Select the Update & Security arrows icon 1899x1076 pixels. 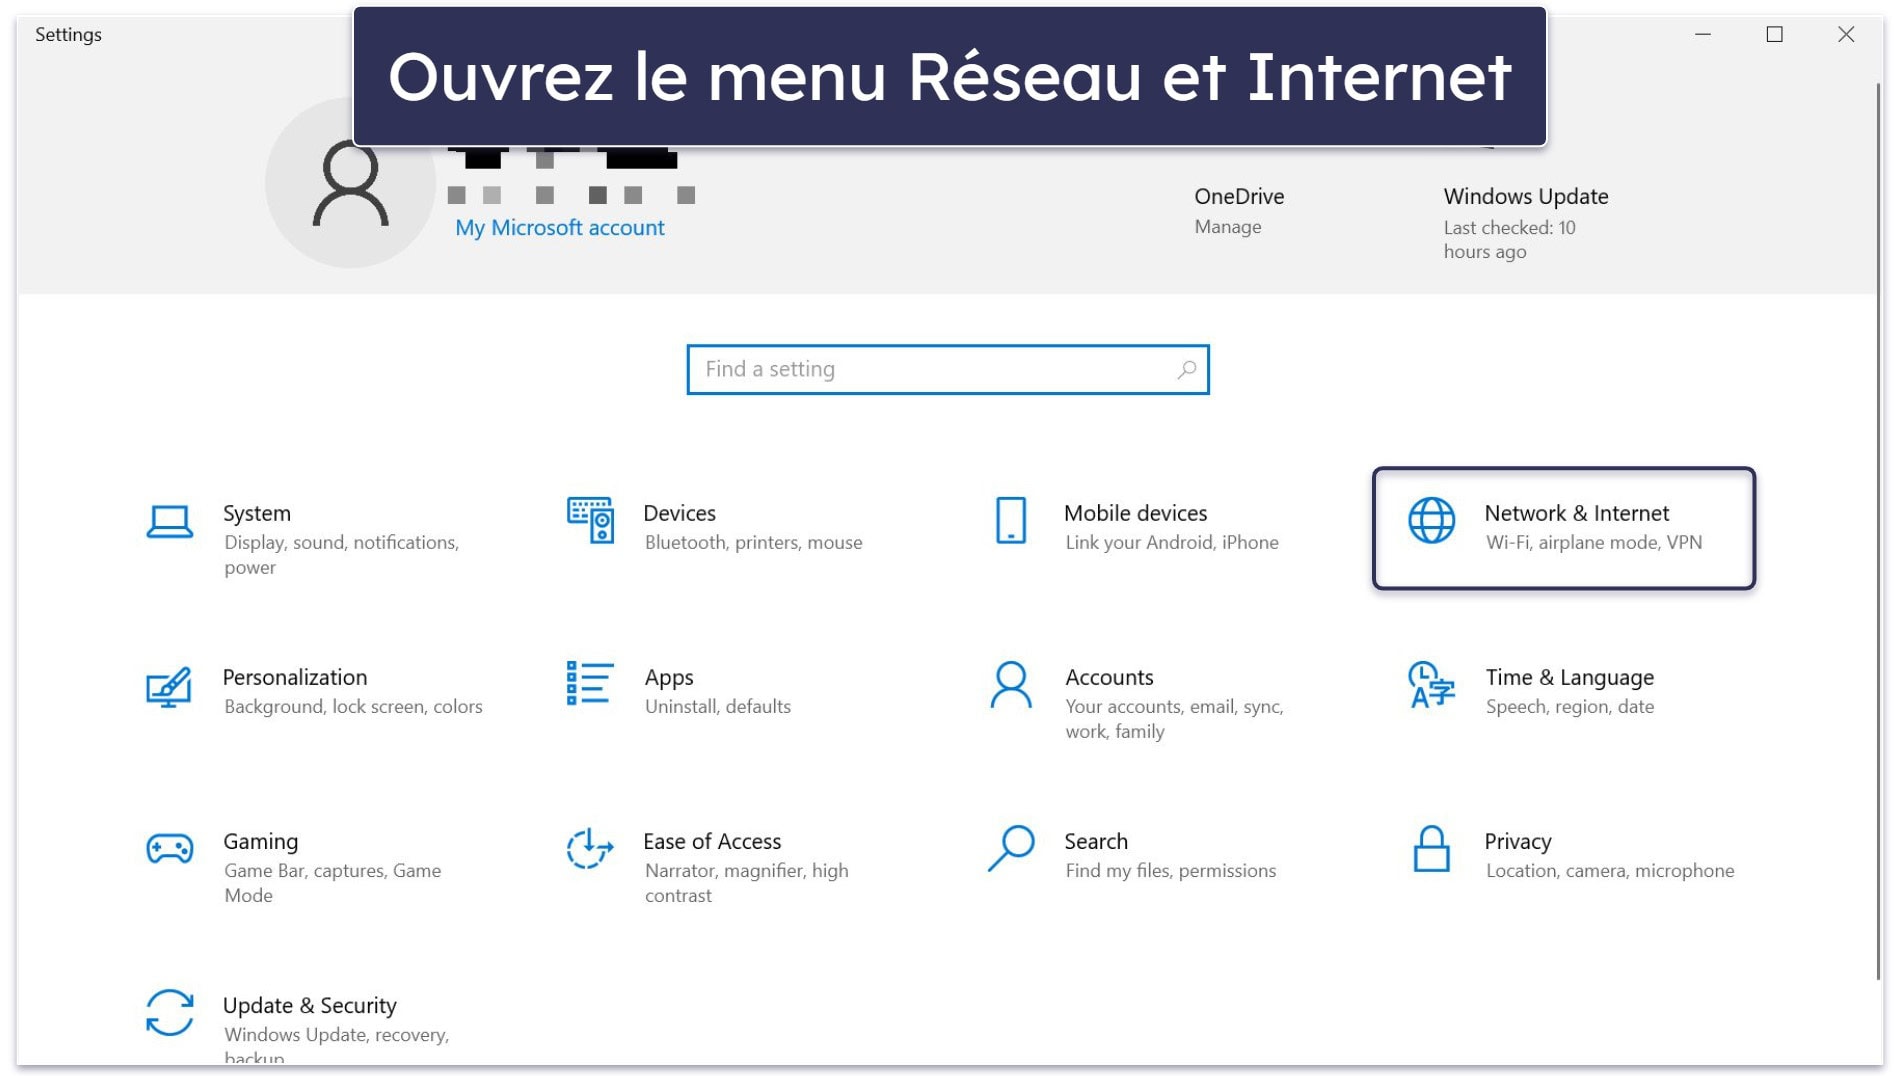coord(169,1013)
